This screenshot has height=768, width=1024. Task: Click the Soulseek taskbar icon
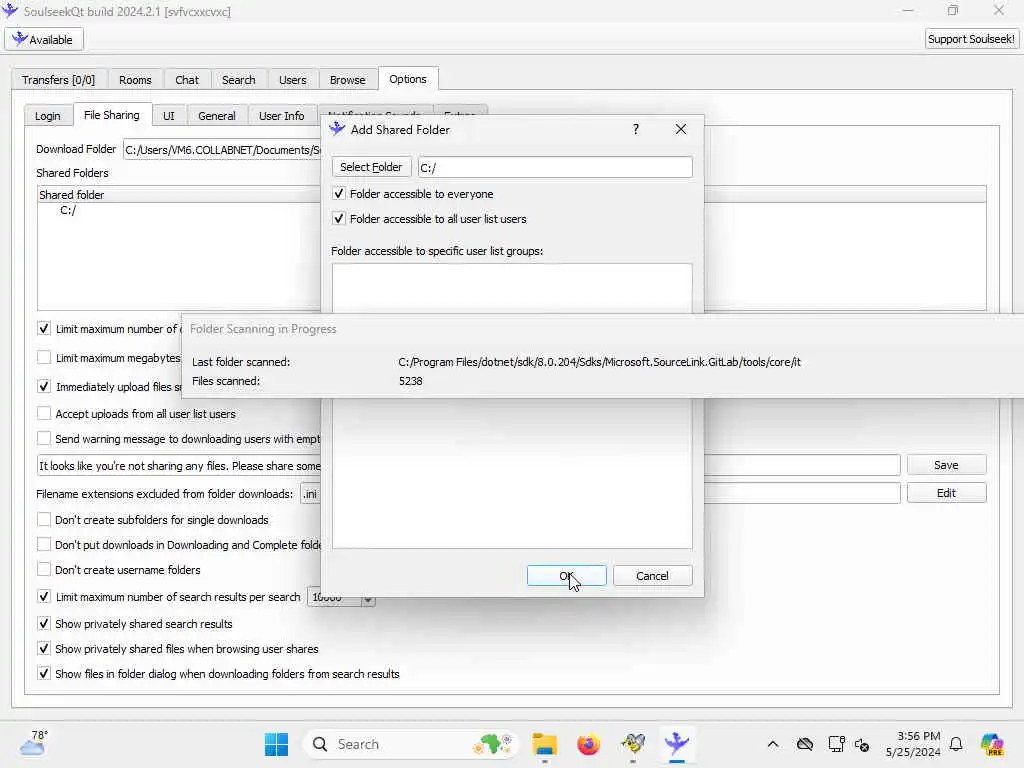[x=677, y=744]
